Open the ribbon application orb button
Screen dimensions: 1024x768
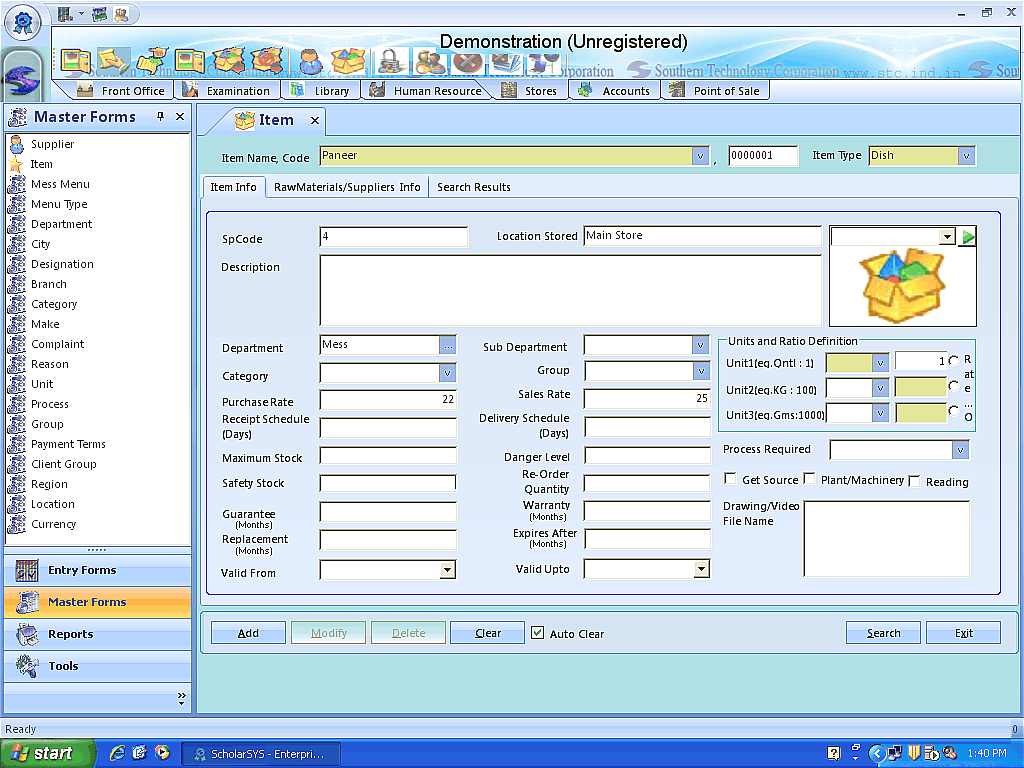coord(22,22)
